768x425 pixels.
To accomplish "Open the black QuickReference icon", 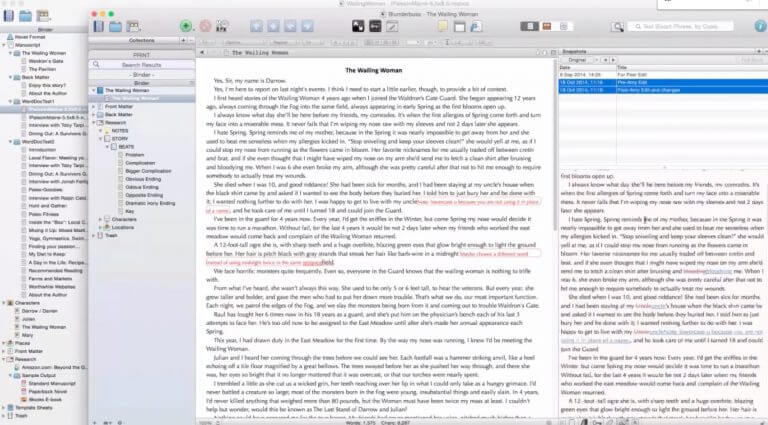I will [359, 26].
